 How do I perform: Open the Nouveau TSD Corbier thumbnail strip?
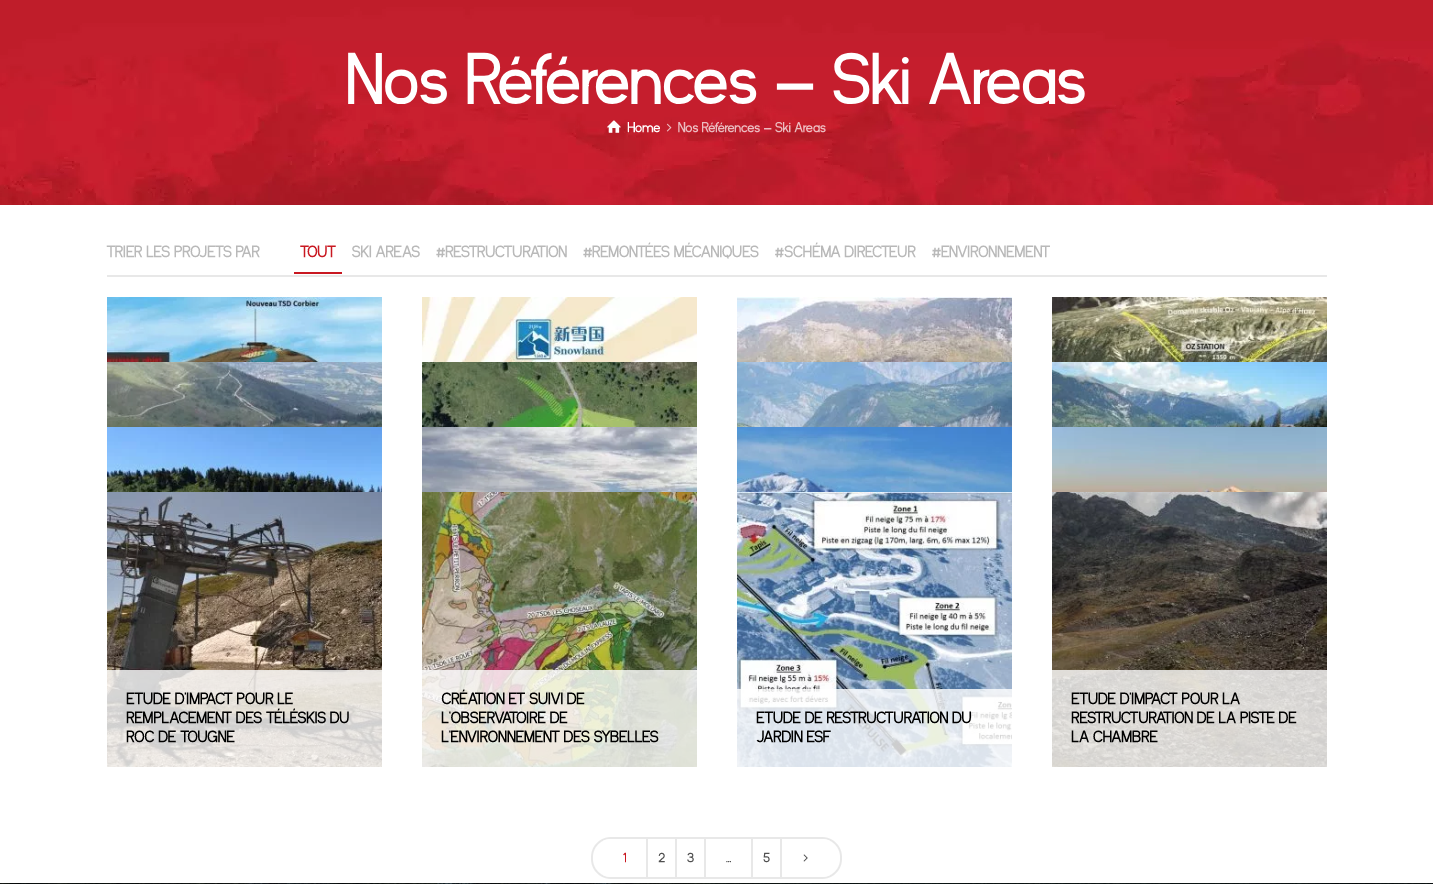(244, 329)
